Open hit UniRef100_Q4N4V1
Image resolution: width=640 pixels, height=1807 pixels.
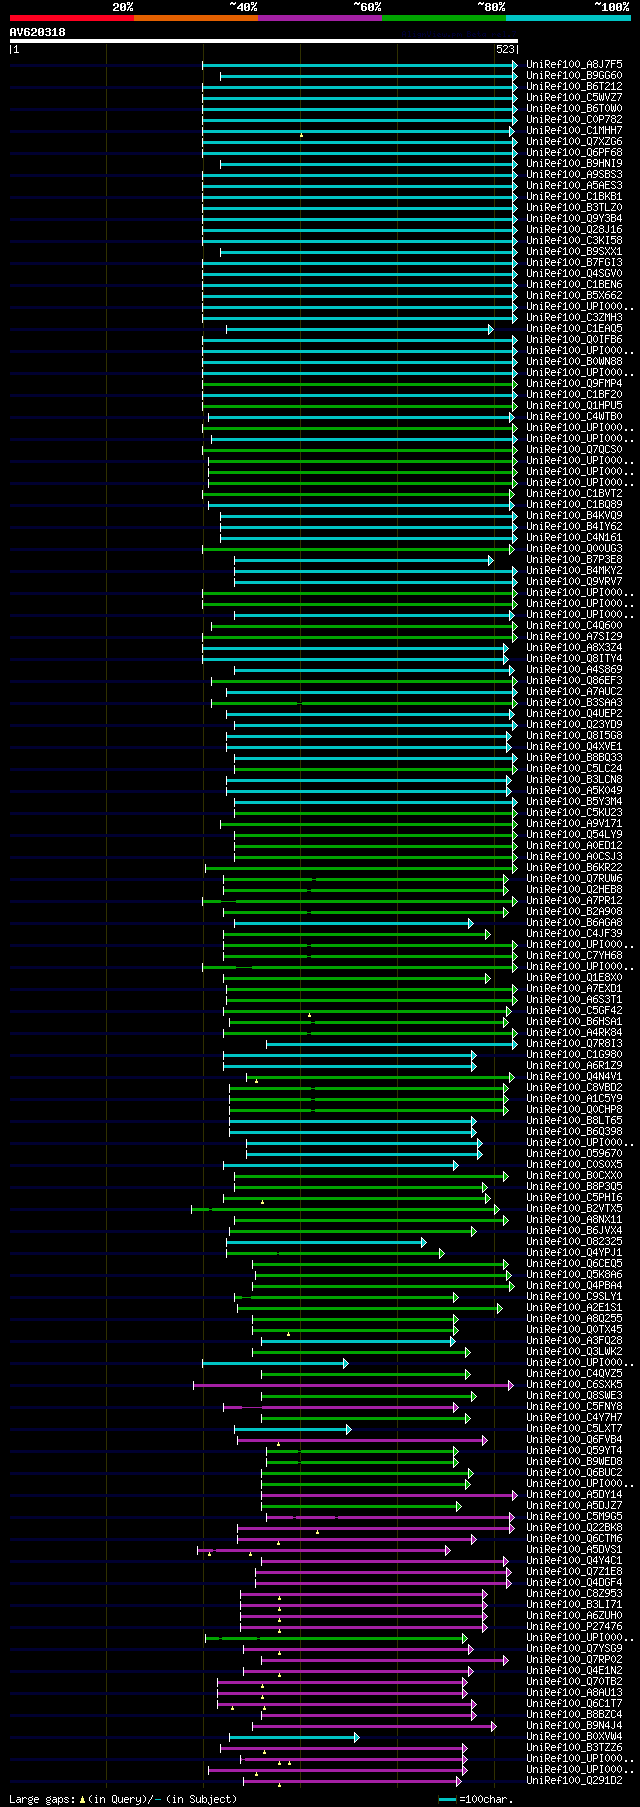pos(574,1076)
